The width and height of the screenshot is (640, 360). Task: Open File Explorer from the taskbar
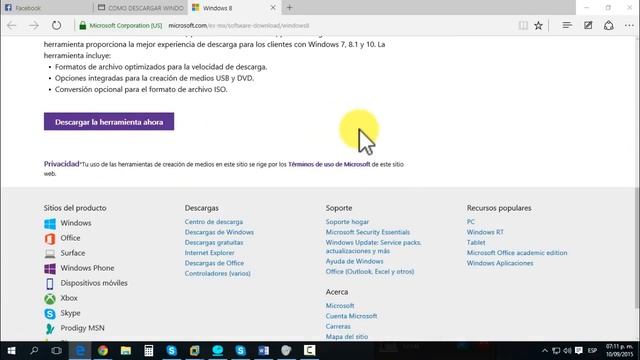(126, 351)
